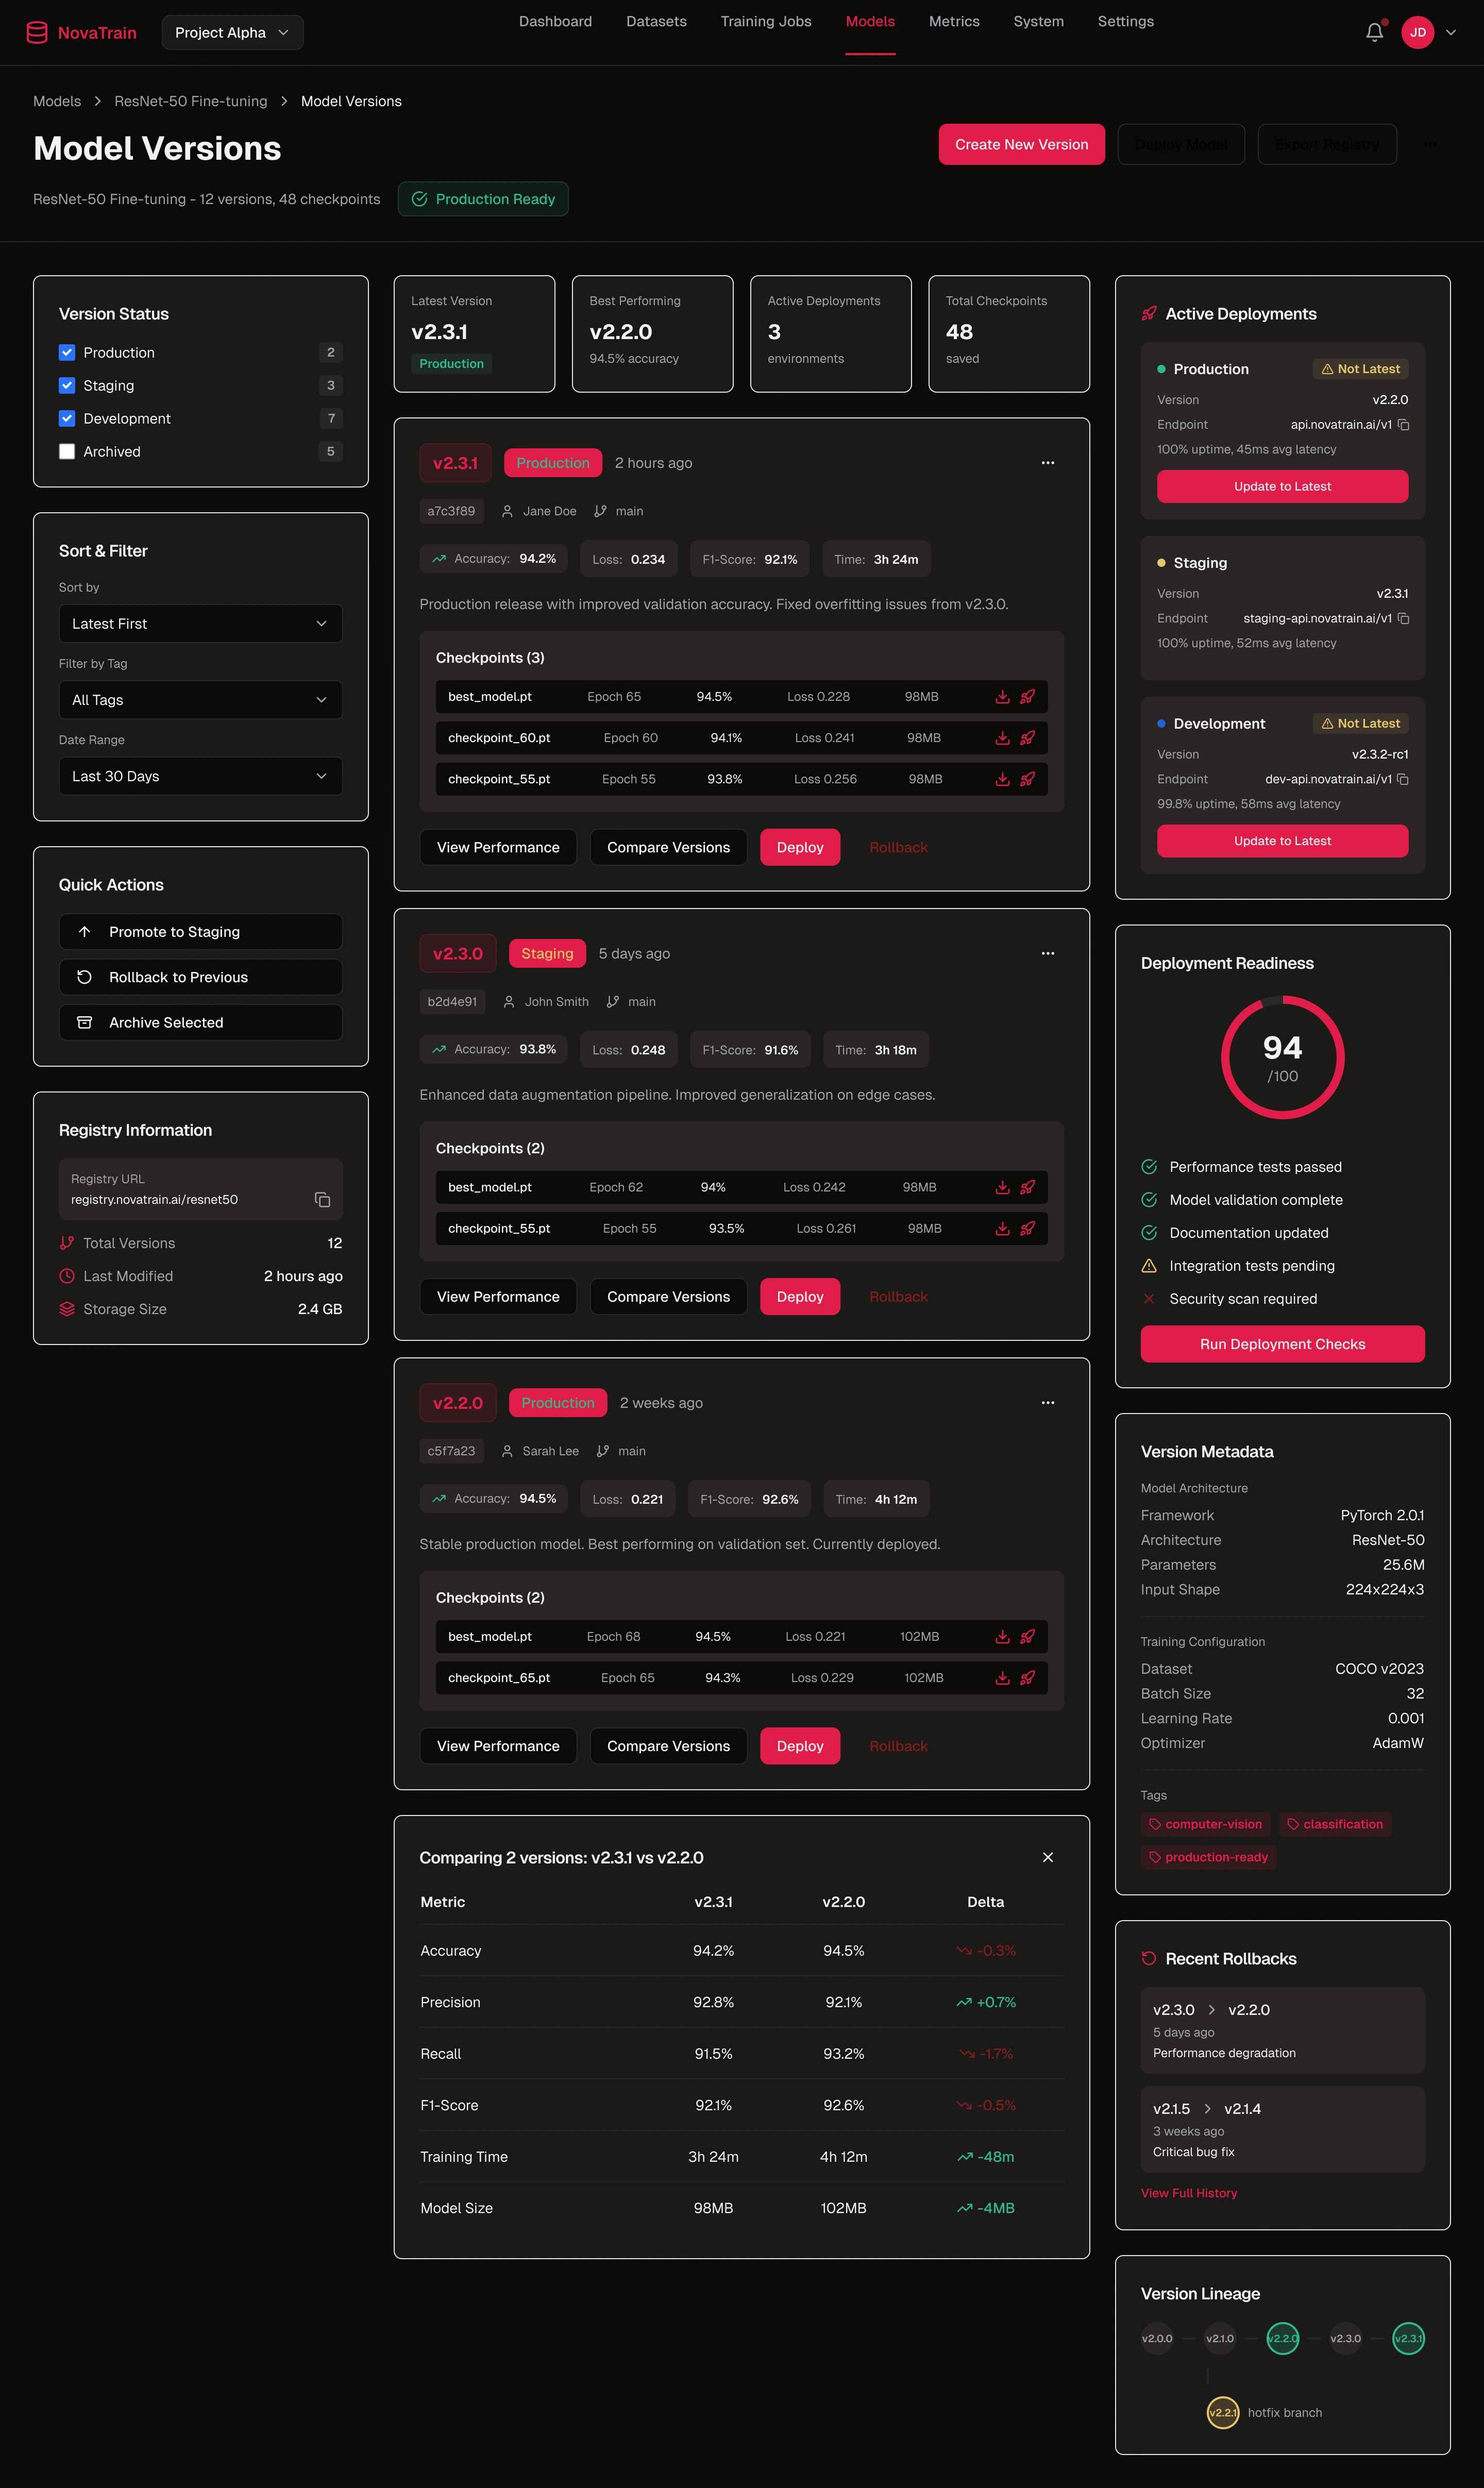This screenshot has width=1484, height=2488.
Task: Open the v2.3.0 card three-dot menu
Action: [1047, 953]
